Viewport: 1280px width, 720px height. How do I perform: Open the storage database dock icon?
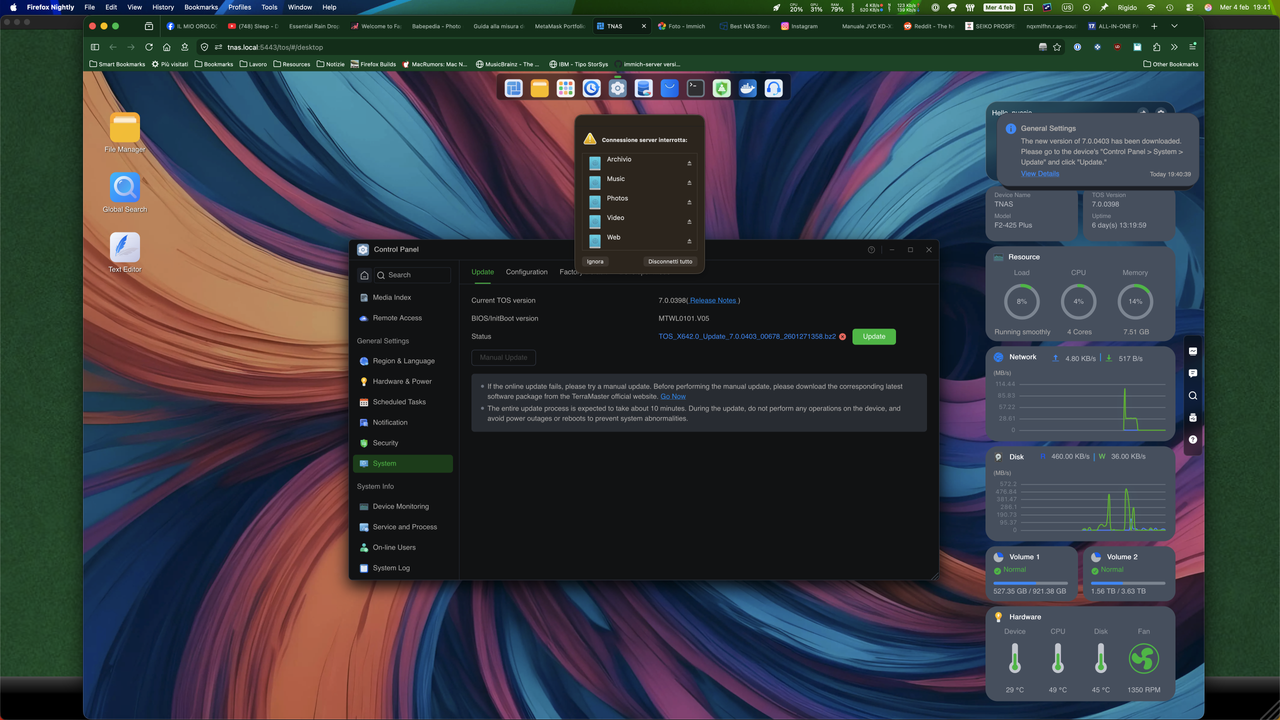[644, 88]
